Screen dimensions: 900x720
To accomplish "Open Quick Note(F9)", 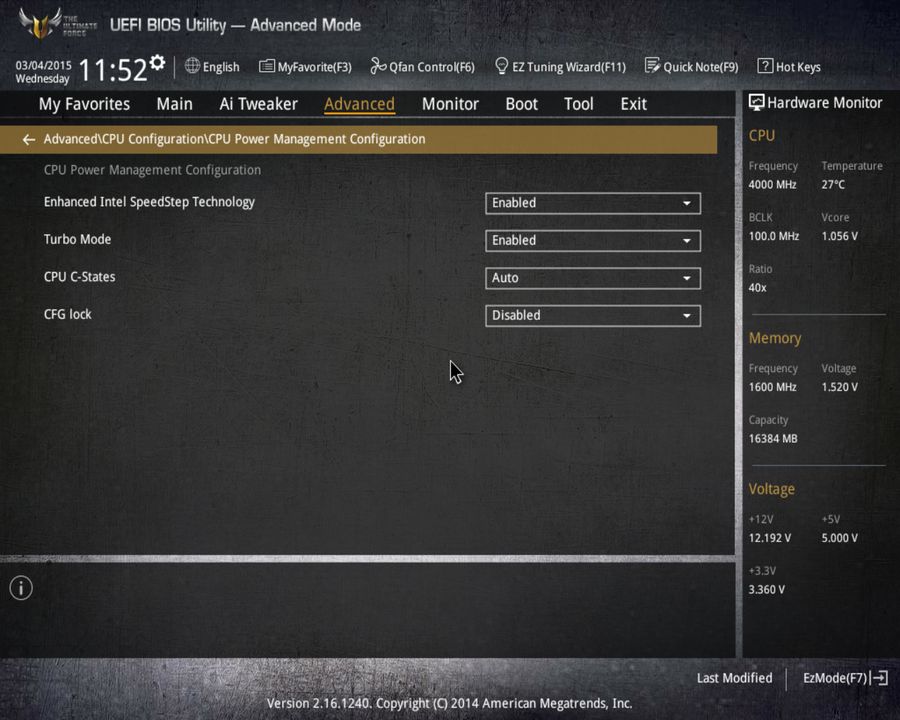I will (x=701, y=67).
